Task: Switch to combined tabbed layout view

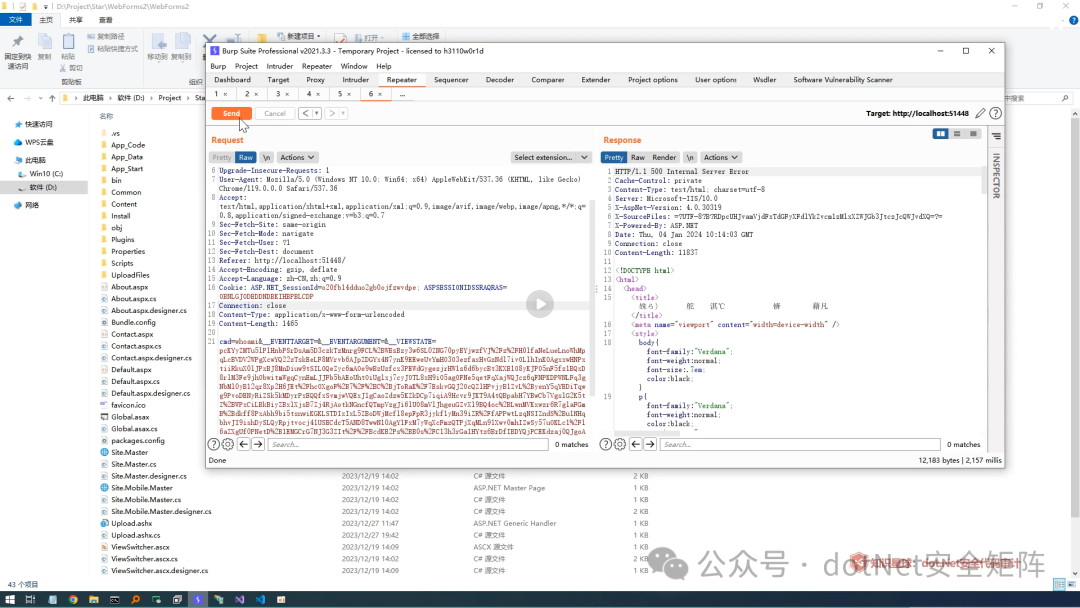Action: (x=973, y=134)
